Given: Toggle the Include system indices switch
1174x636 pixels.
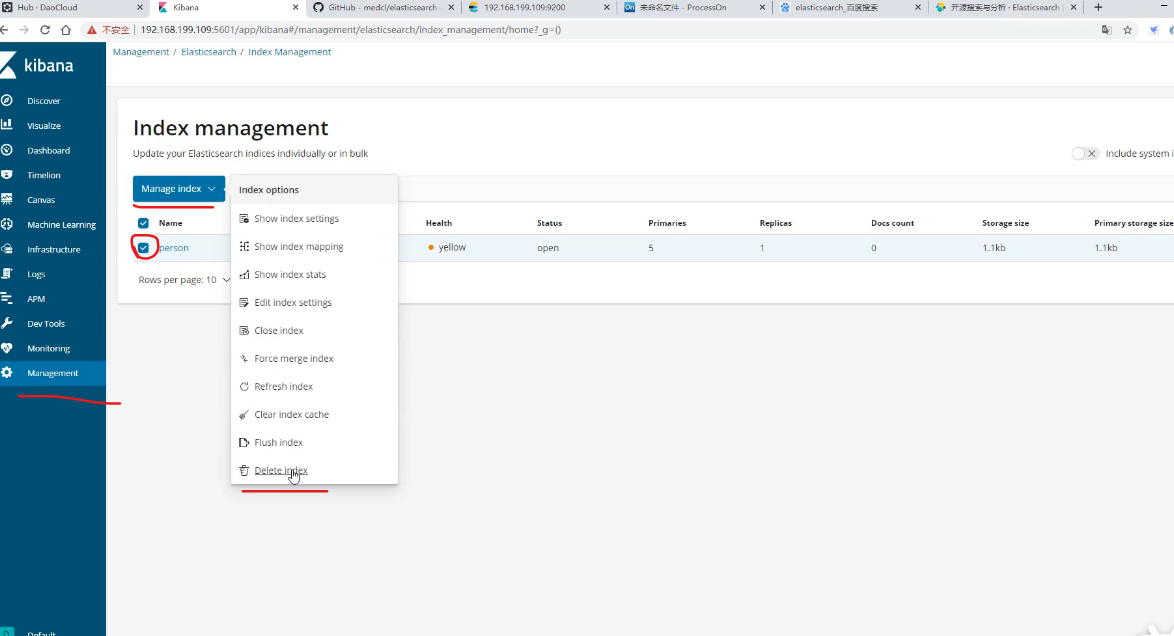Looking at the screenshot, I should pyautogui.click(x=1084, y=154).
